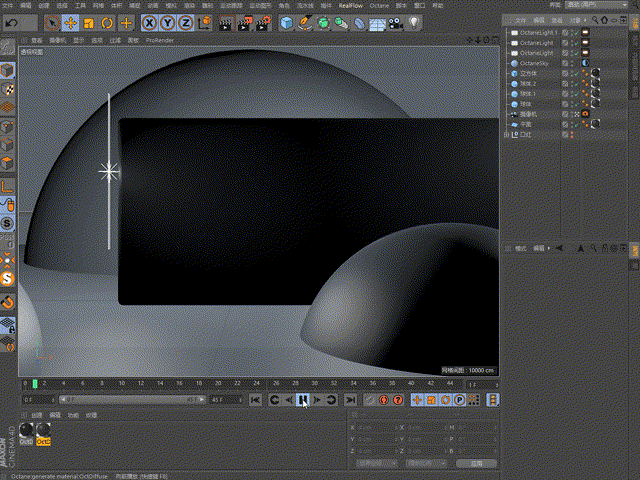The width and height of the screenshot is (640, 480).
Task: Select Texture mode checkered icon
Action: tap(7, 89)
